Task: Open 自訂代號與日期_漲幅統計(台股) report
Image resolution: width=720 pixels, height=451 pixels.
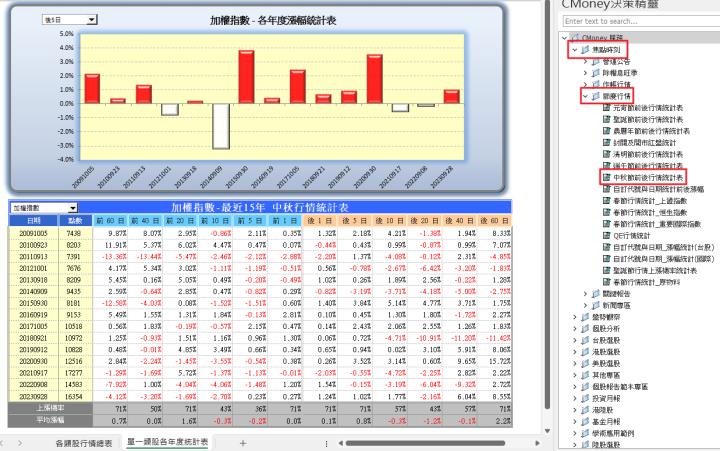Action: 664,247
